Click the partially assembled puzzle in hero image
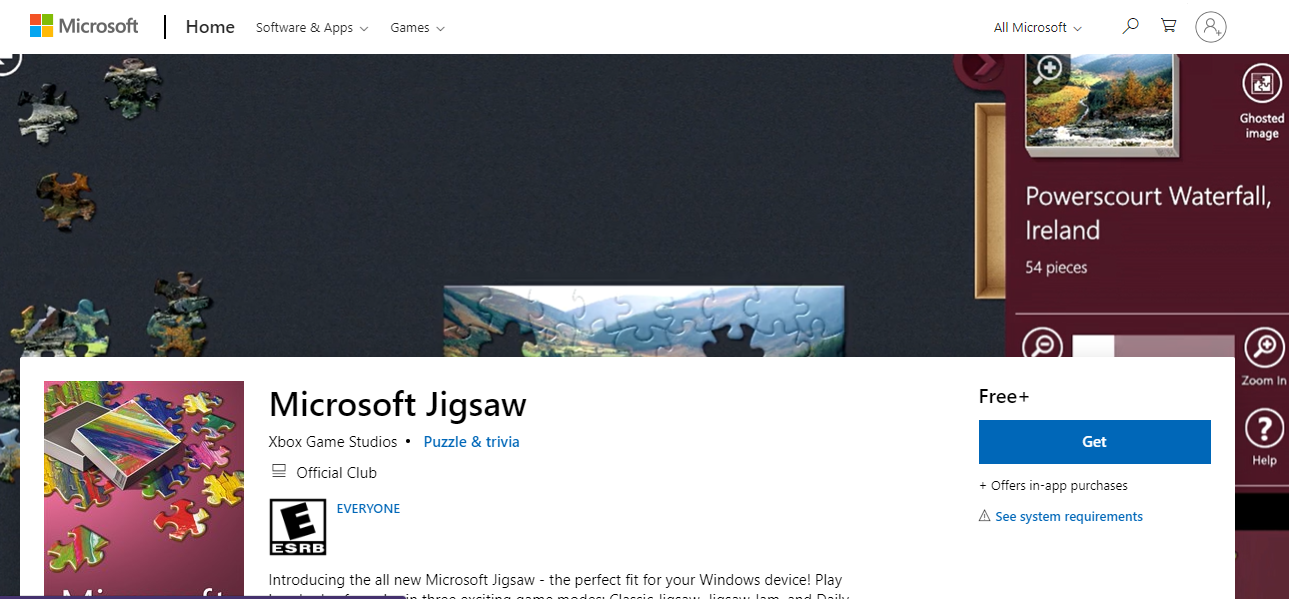 click(x=645, y=321)
